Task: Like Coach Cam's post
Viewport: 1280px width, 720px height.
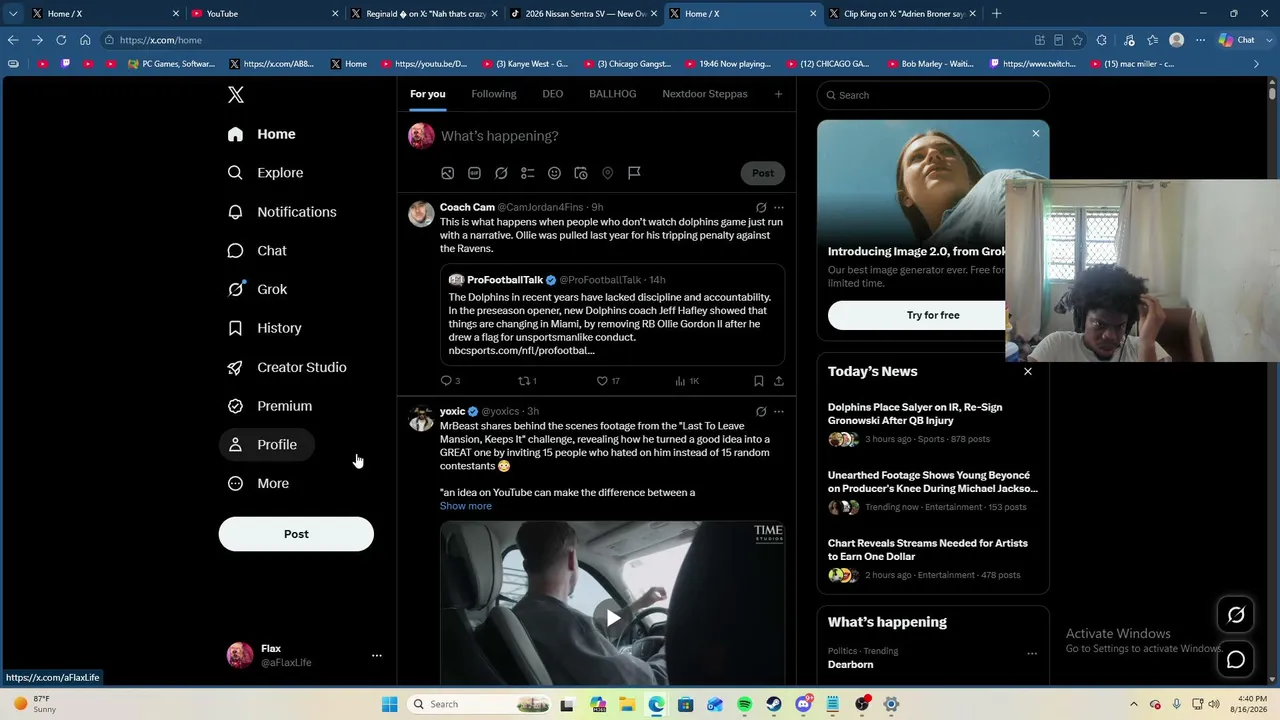Action: 608,381
